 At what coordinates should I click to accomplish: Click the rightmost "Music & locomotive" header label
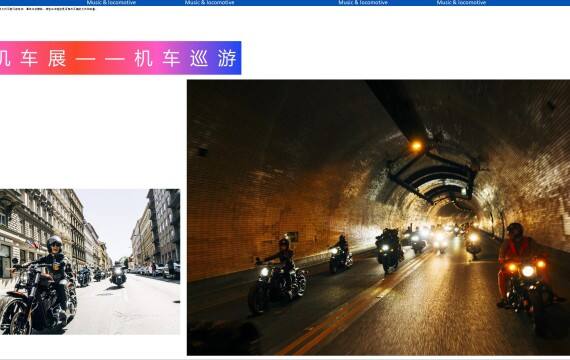coord(461,3)
